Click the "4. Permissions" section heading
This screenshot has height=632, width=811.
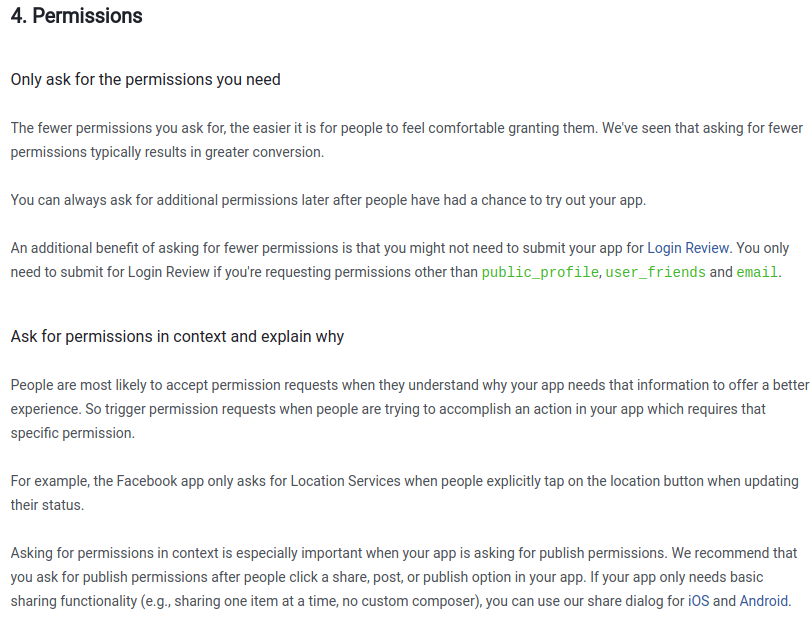click(x=77, y=16)
